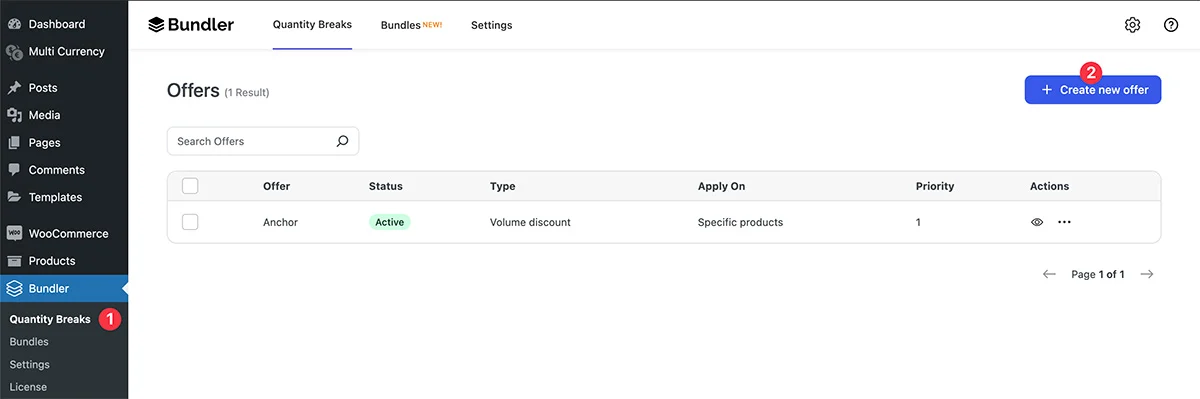
Task: Open License link in sidebar submenu
Action: click(28, 387)
